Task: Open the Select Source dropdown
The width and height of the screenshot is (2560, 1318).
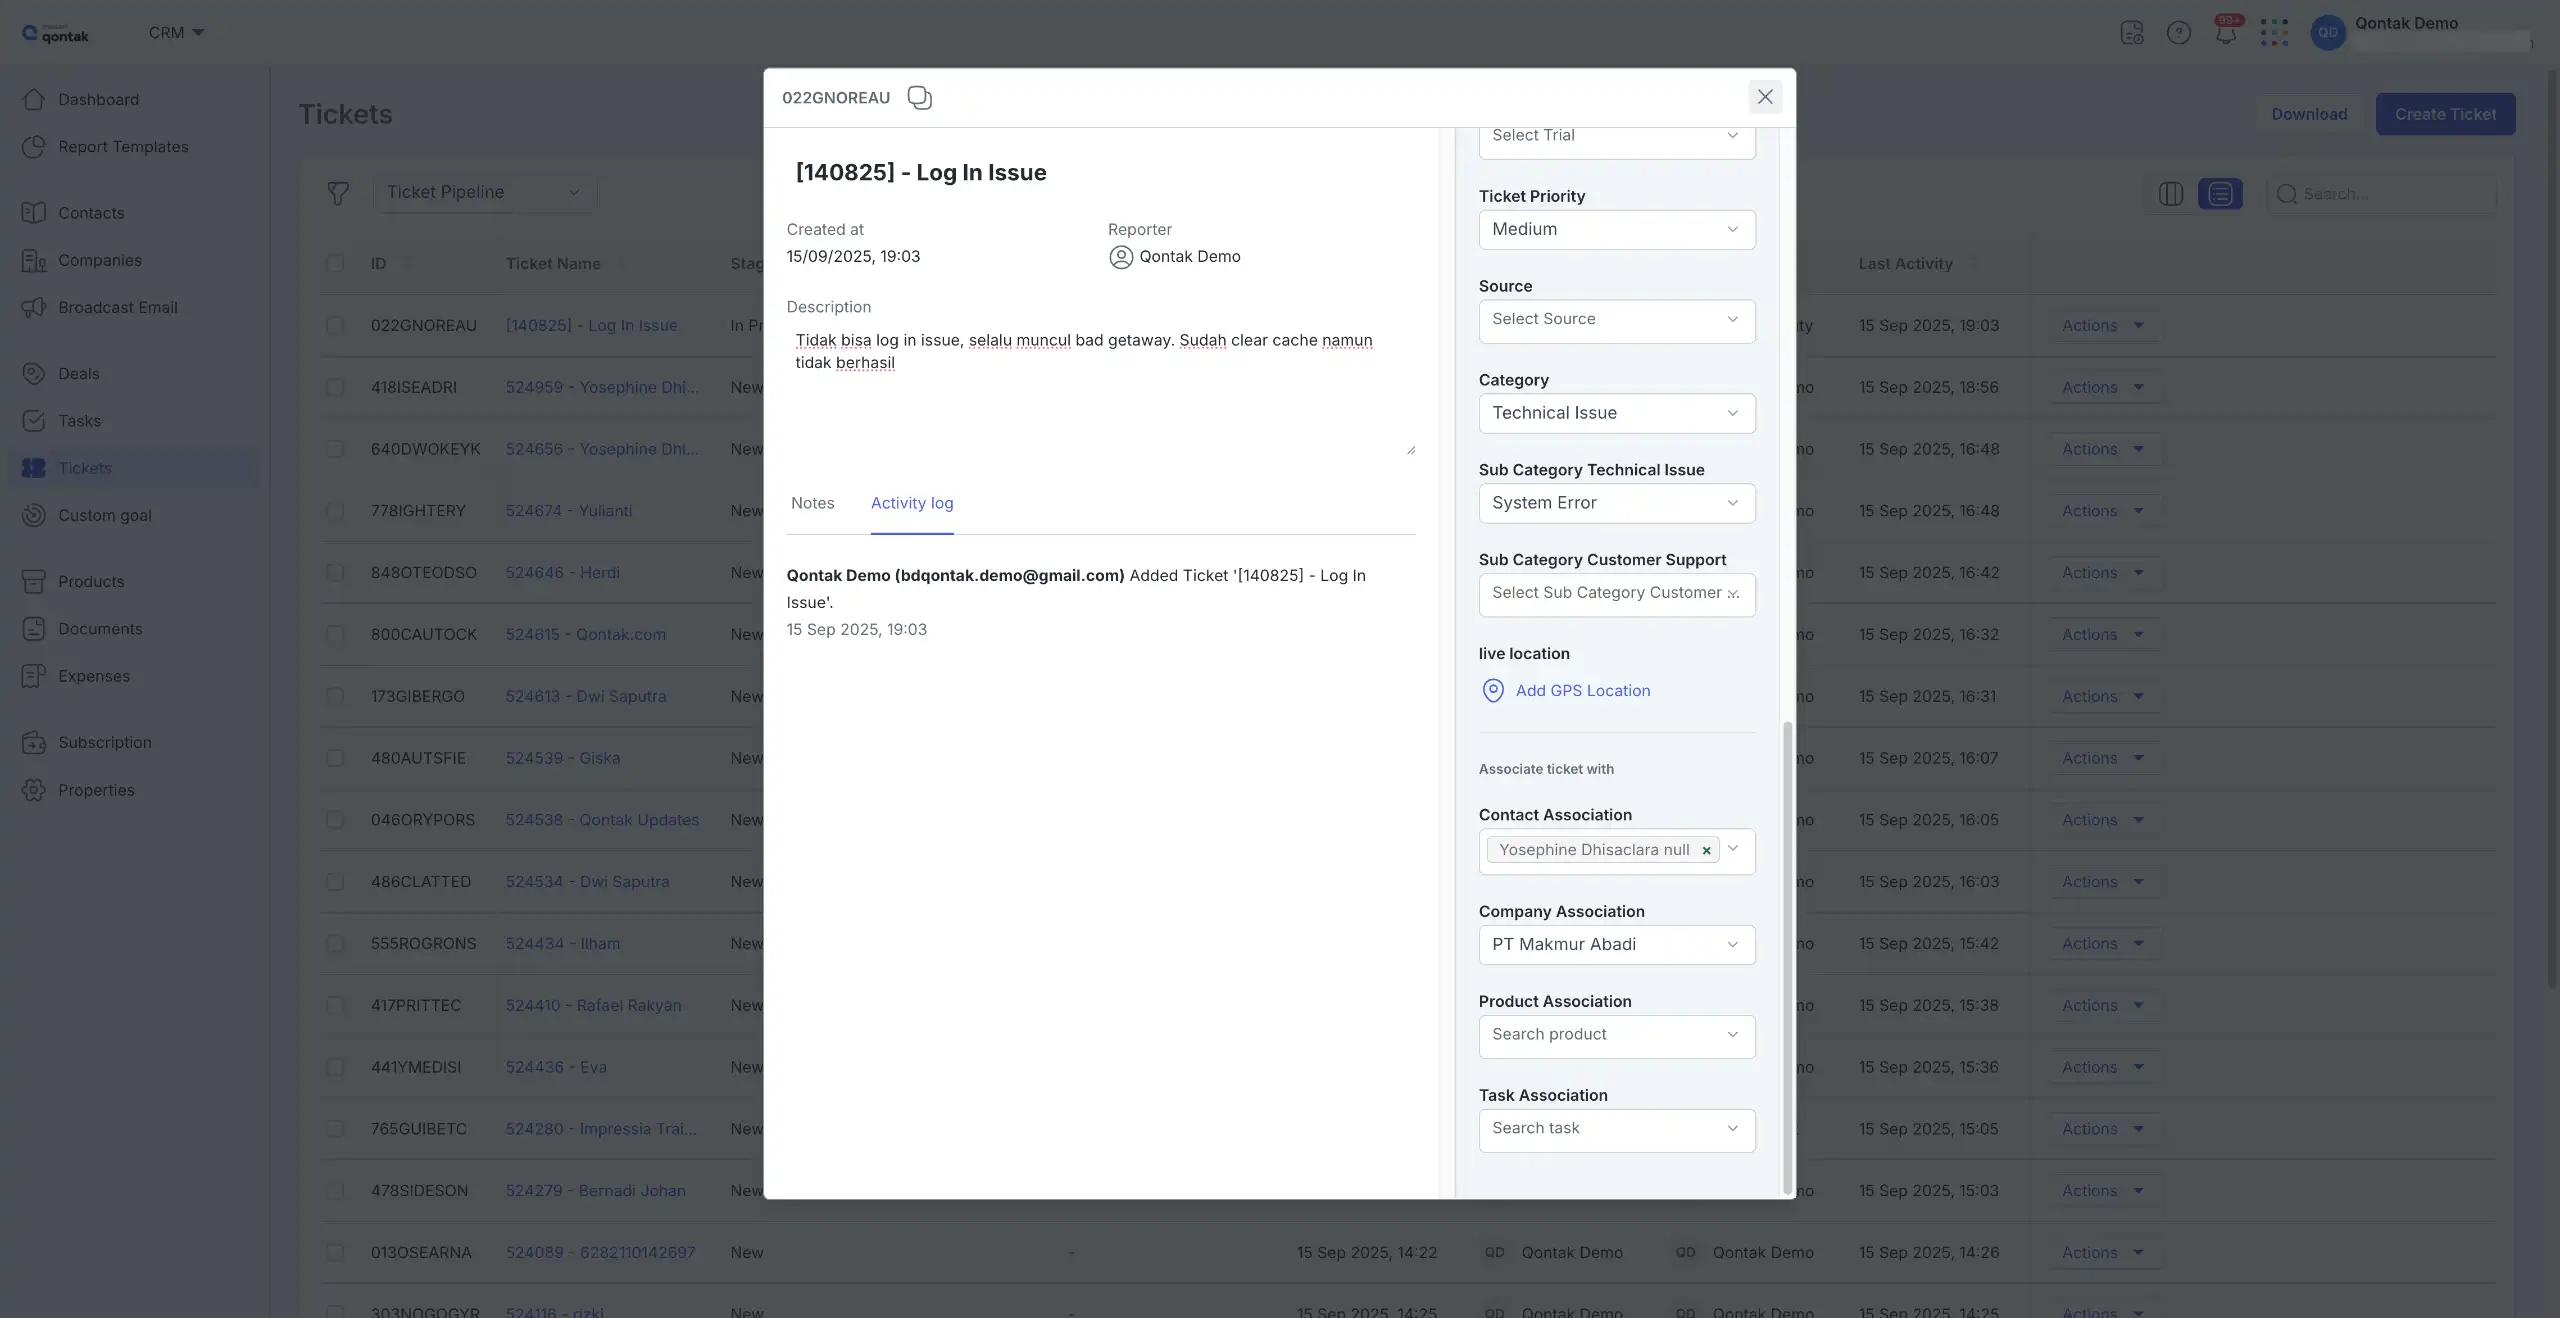Action: (x=1616, y=319)
